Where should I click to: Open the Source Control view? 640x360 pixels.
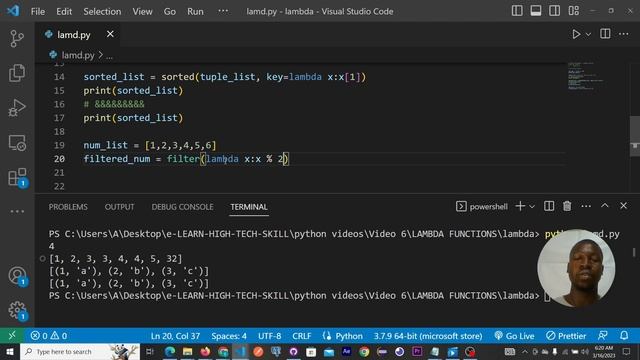pos(17,39)
